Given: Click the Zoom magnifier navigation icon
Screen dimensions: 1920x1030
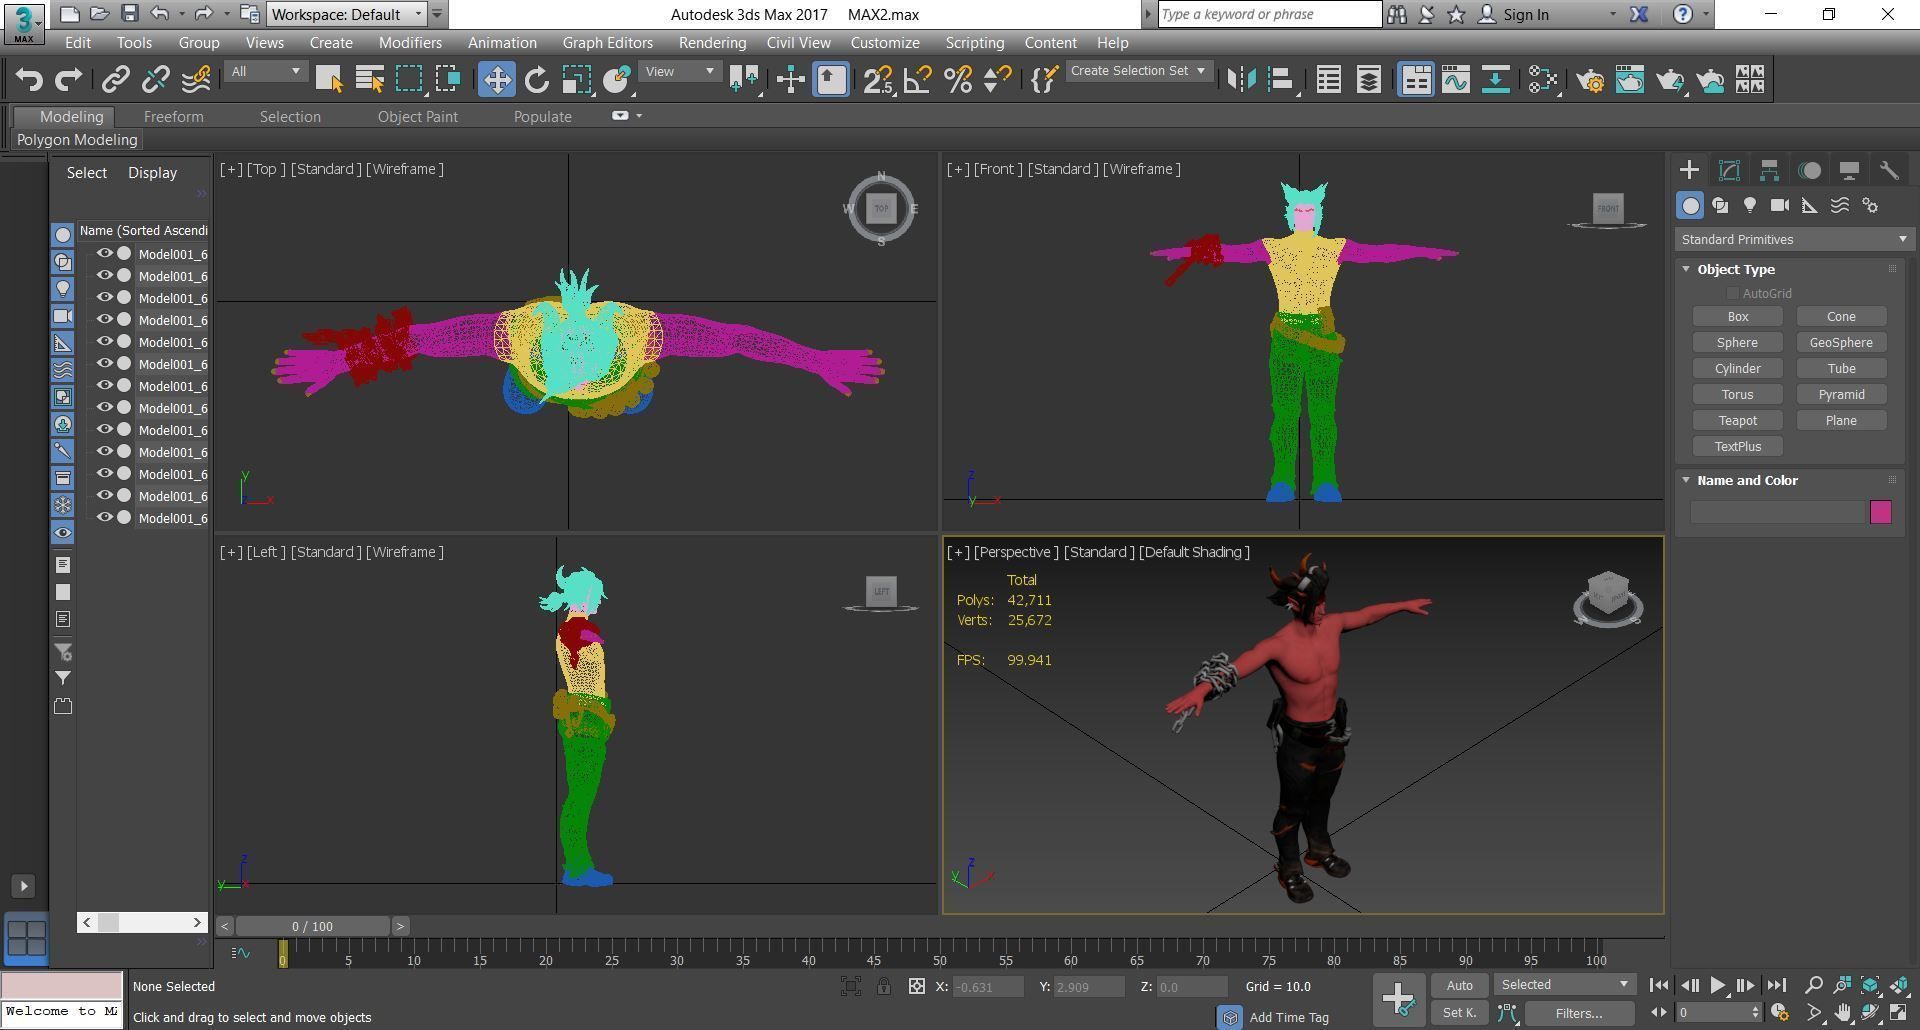Looking at the screenshot, I should [x=1814, y=985].
